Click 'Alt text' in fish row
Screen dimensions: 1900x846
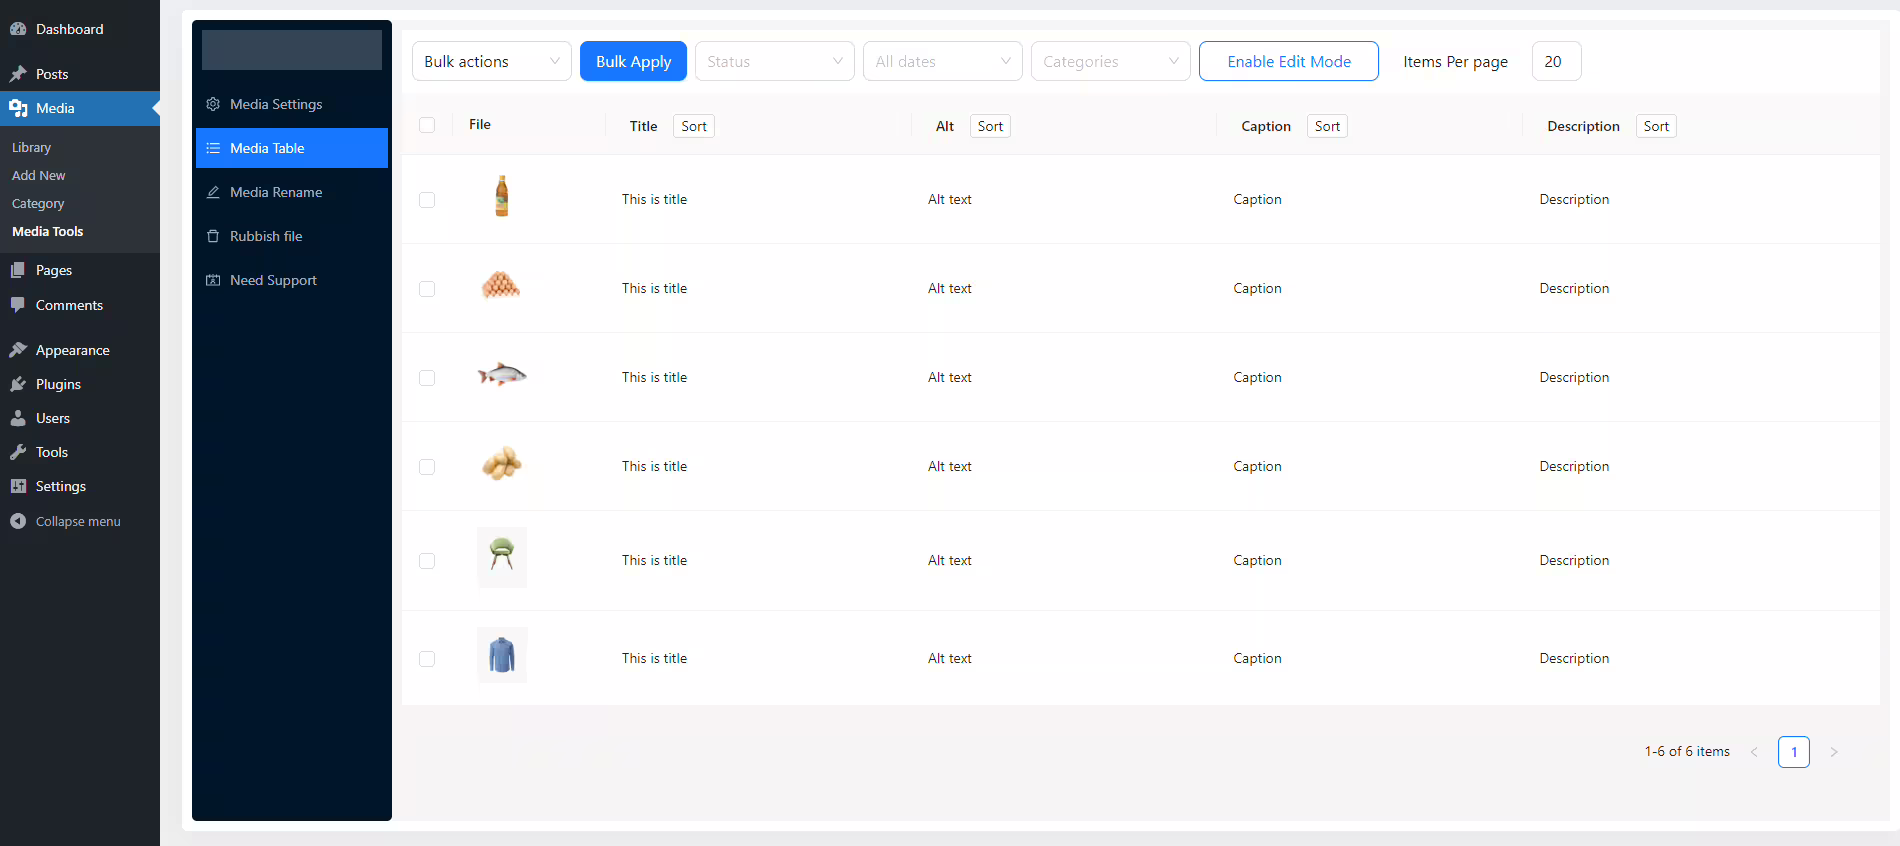click(949, 377)
